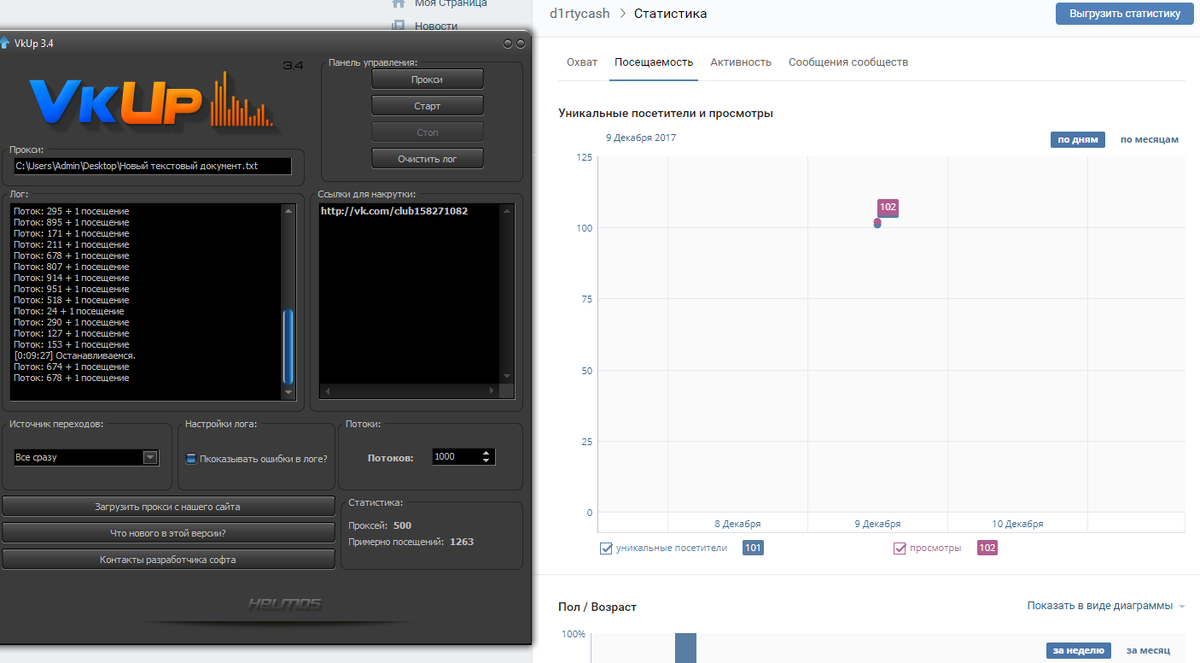
Task: Click the Потоков value field showing 1000
Action: 456,457
